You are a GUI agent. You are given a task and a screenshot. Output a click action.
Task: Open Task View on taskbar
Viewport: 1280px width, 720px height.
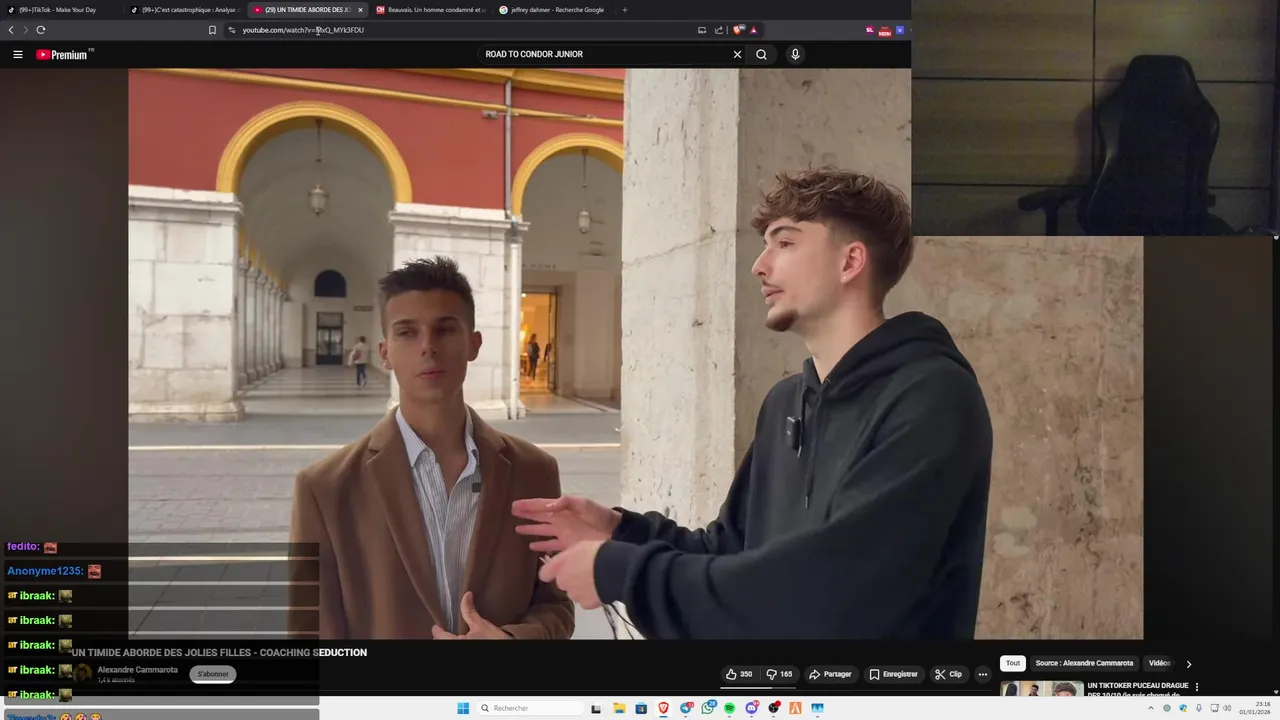(597, 708)
